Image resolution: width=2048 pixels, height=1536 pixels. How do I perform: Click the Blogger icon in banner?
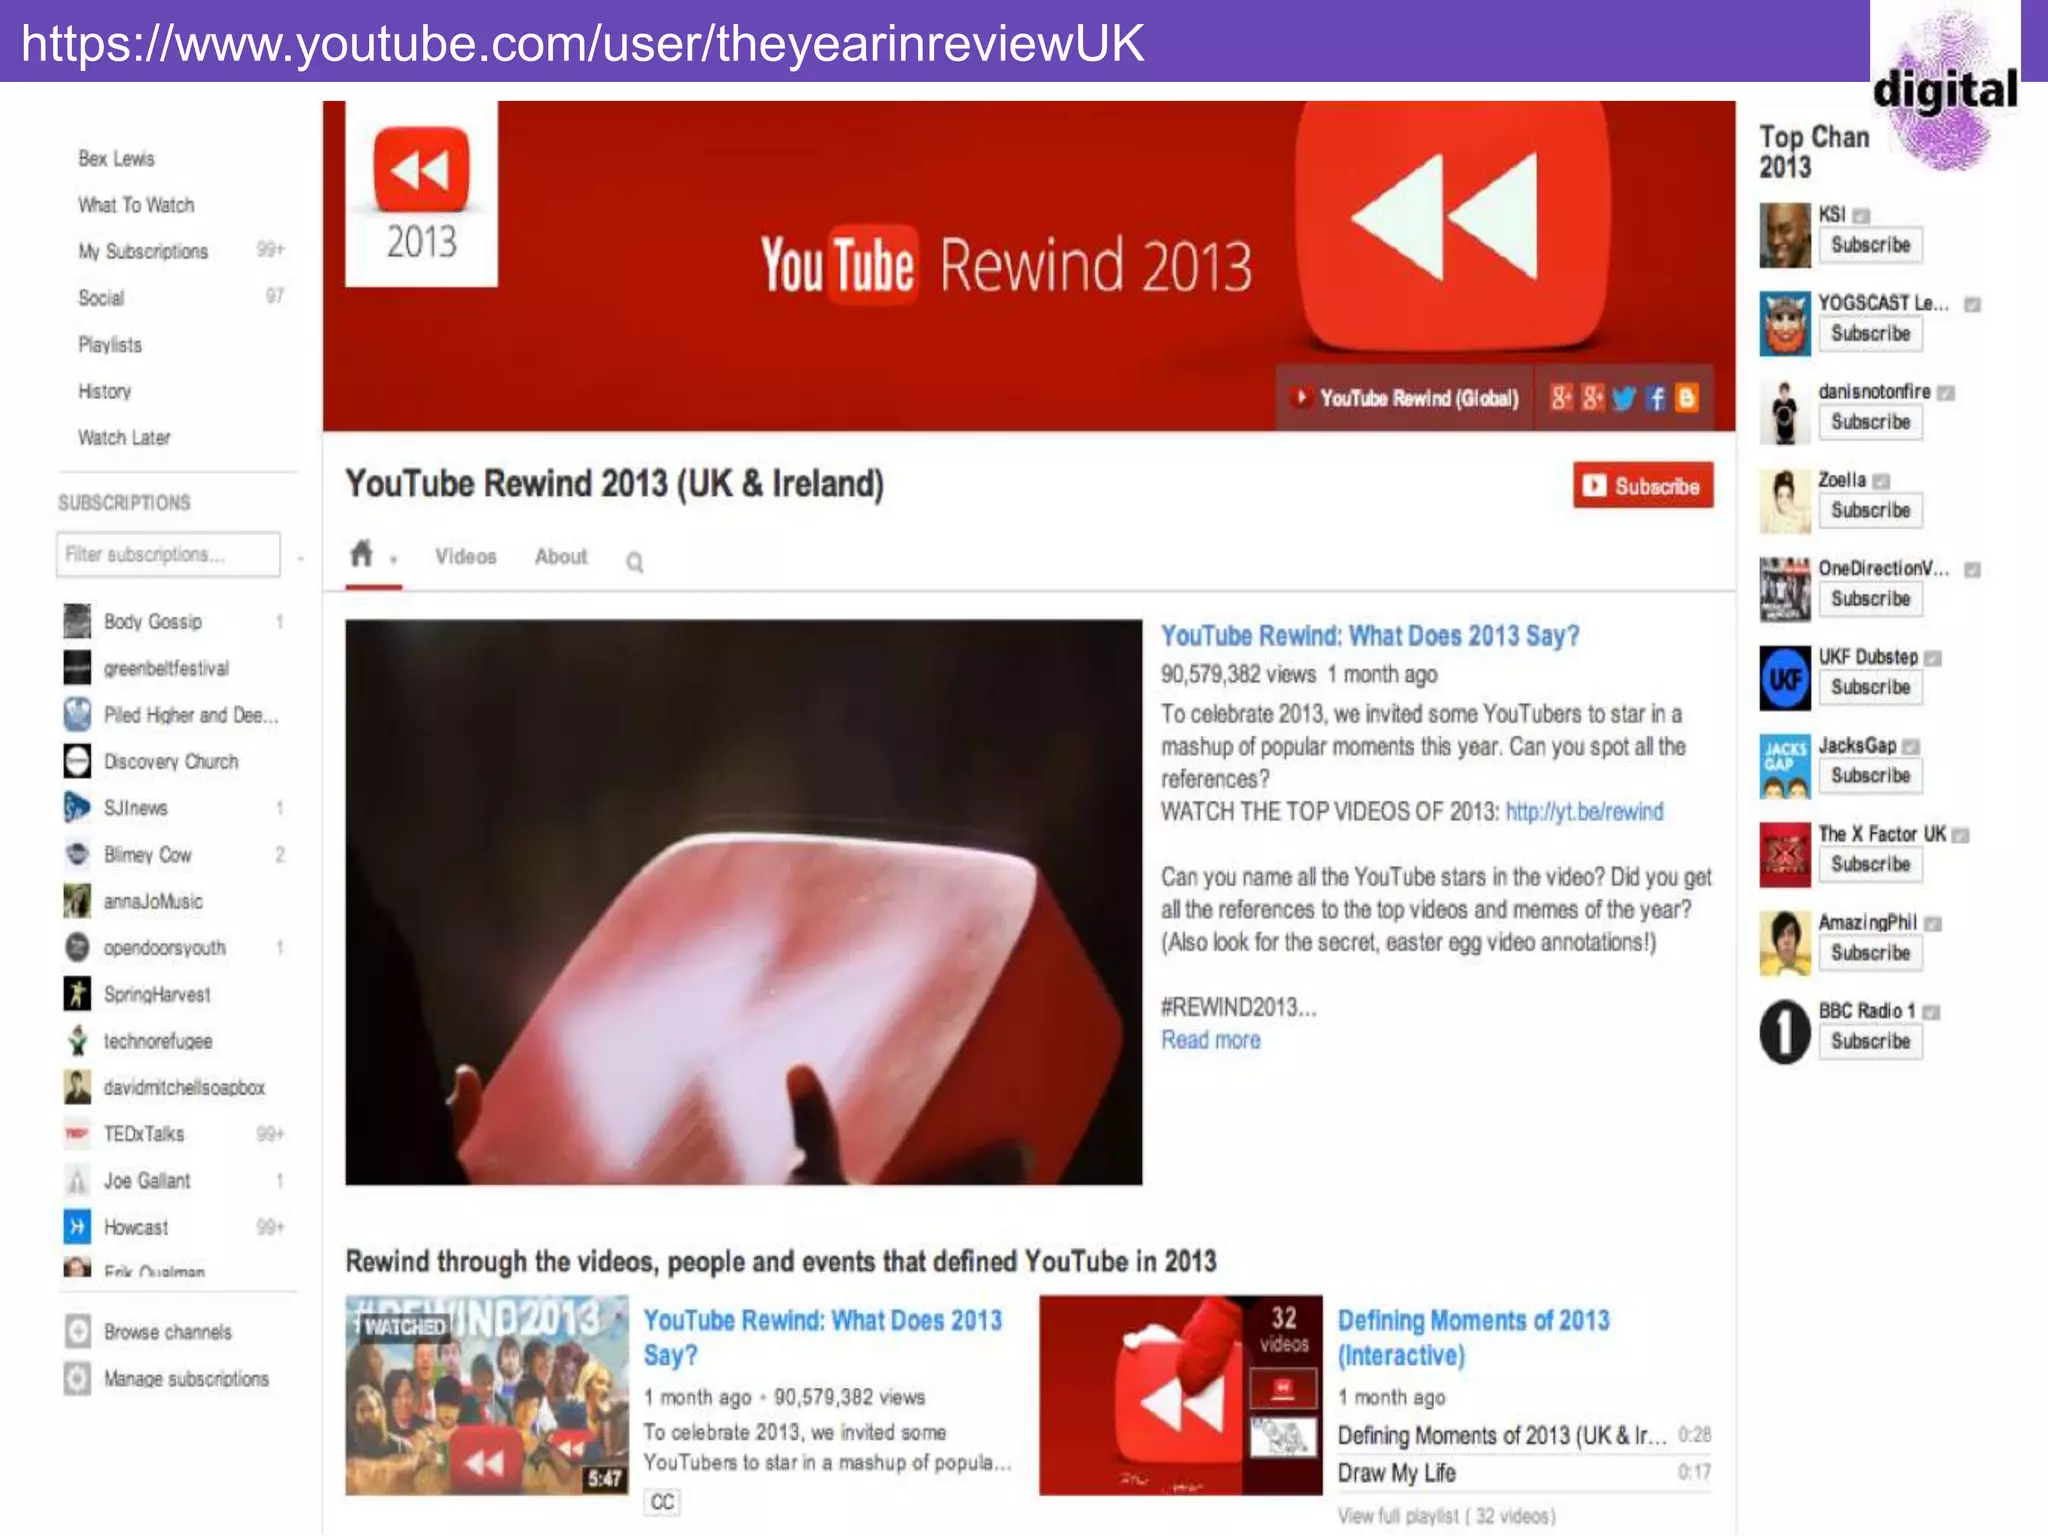(1687, 398)
